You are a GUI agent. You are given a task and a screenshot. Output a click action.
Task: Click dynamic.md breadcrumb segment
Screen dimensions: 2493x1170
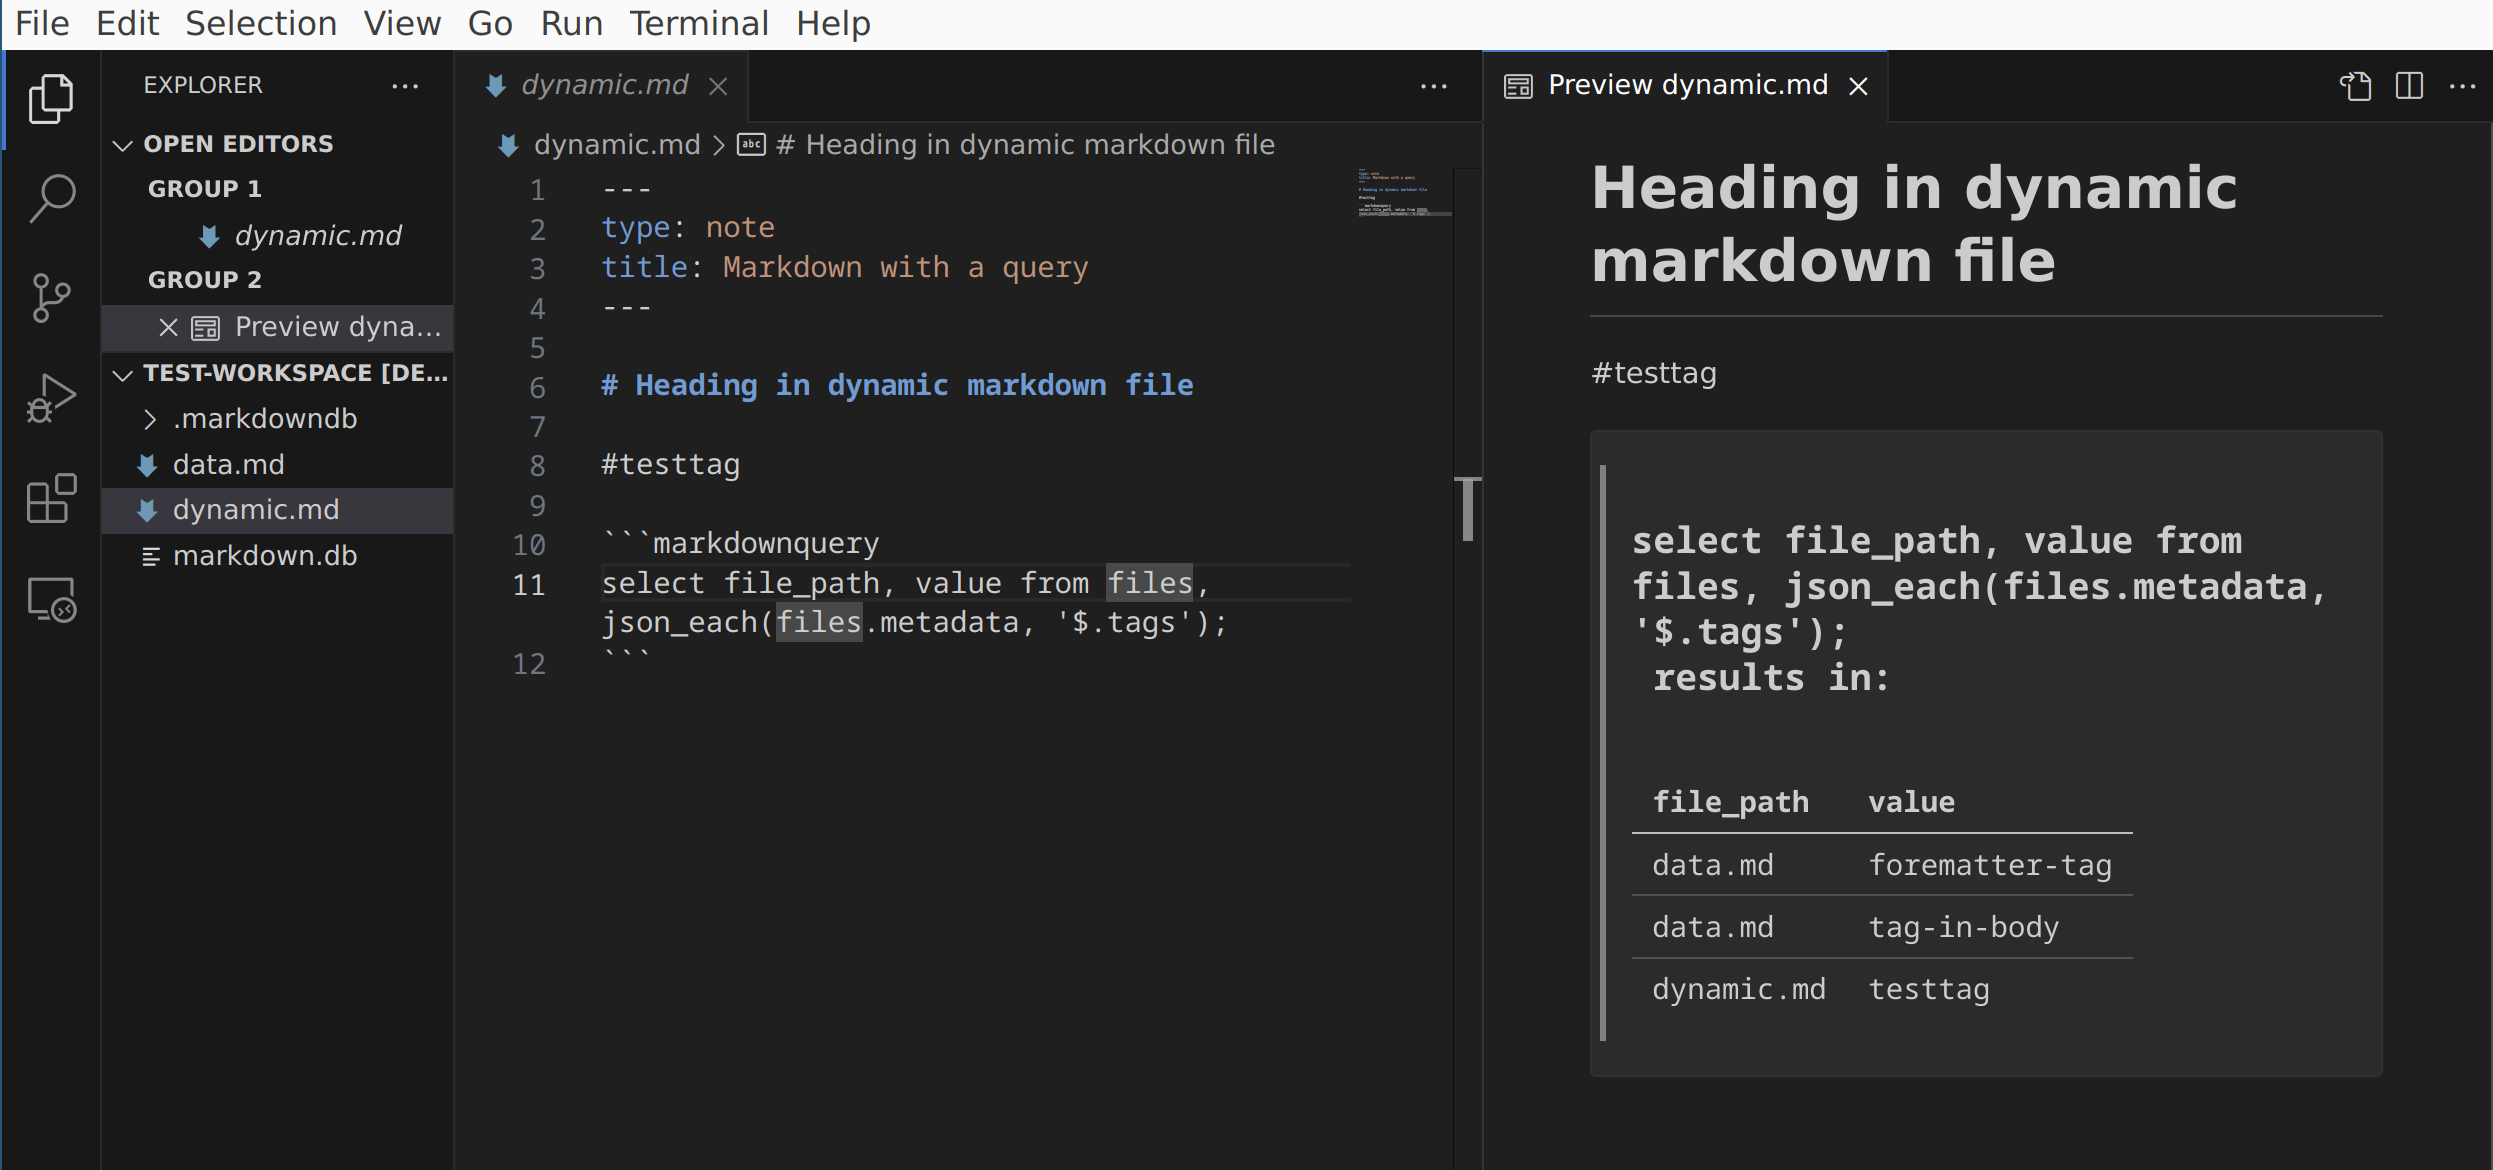point(617,145)
